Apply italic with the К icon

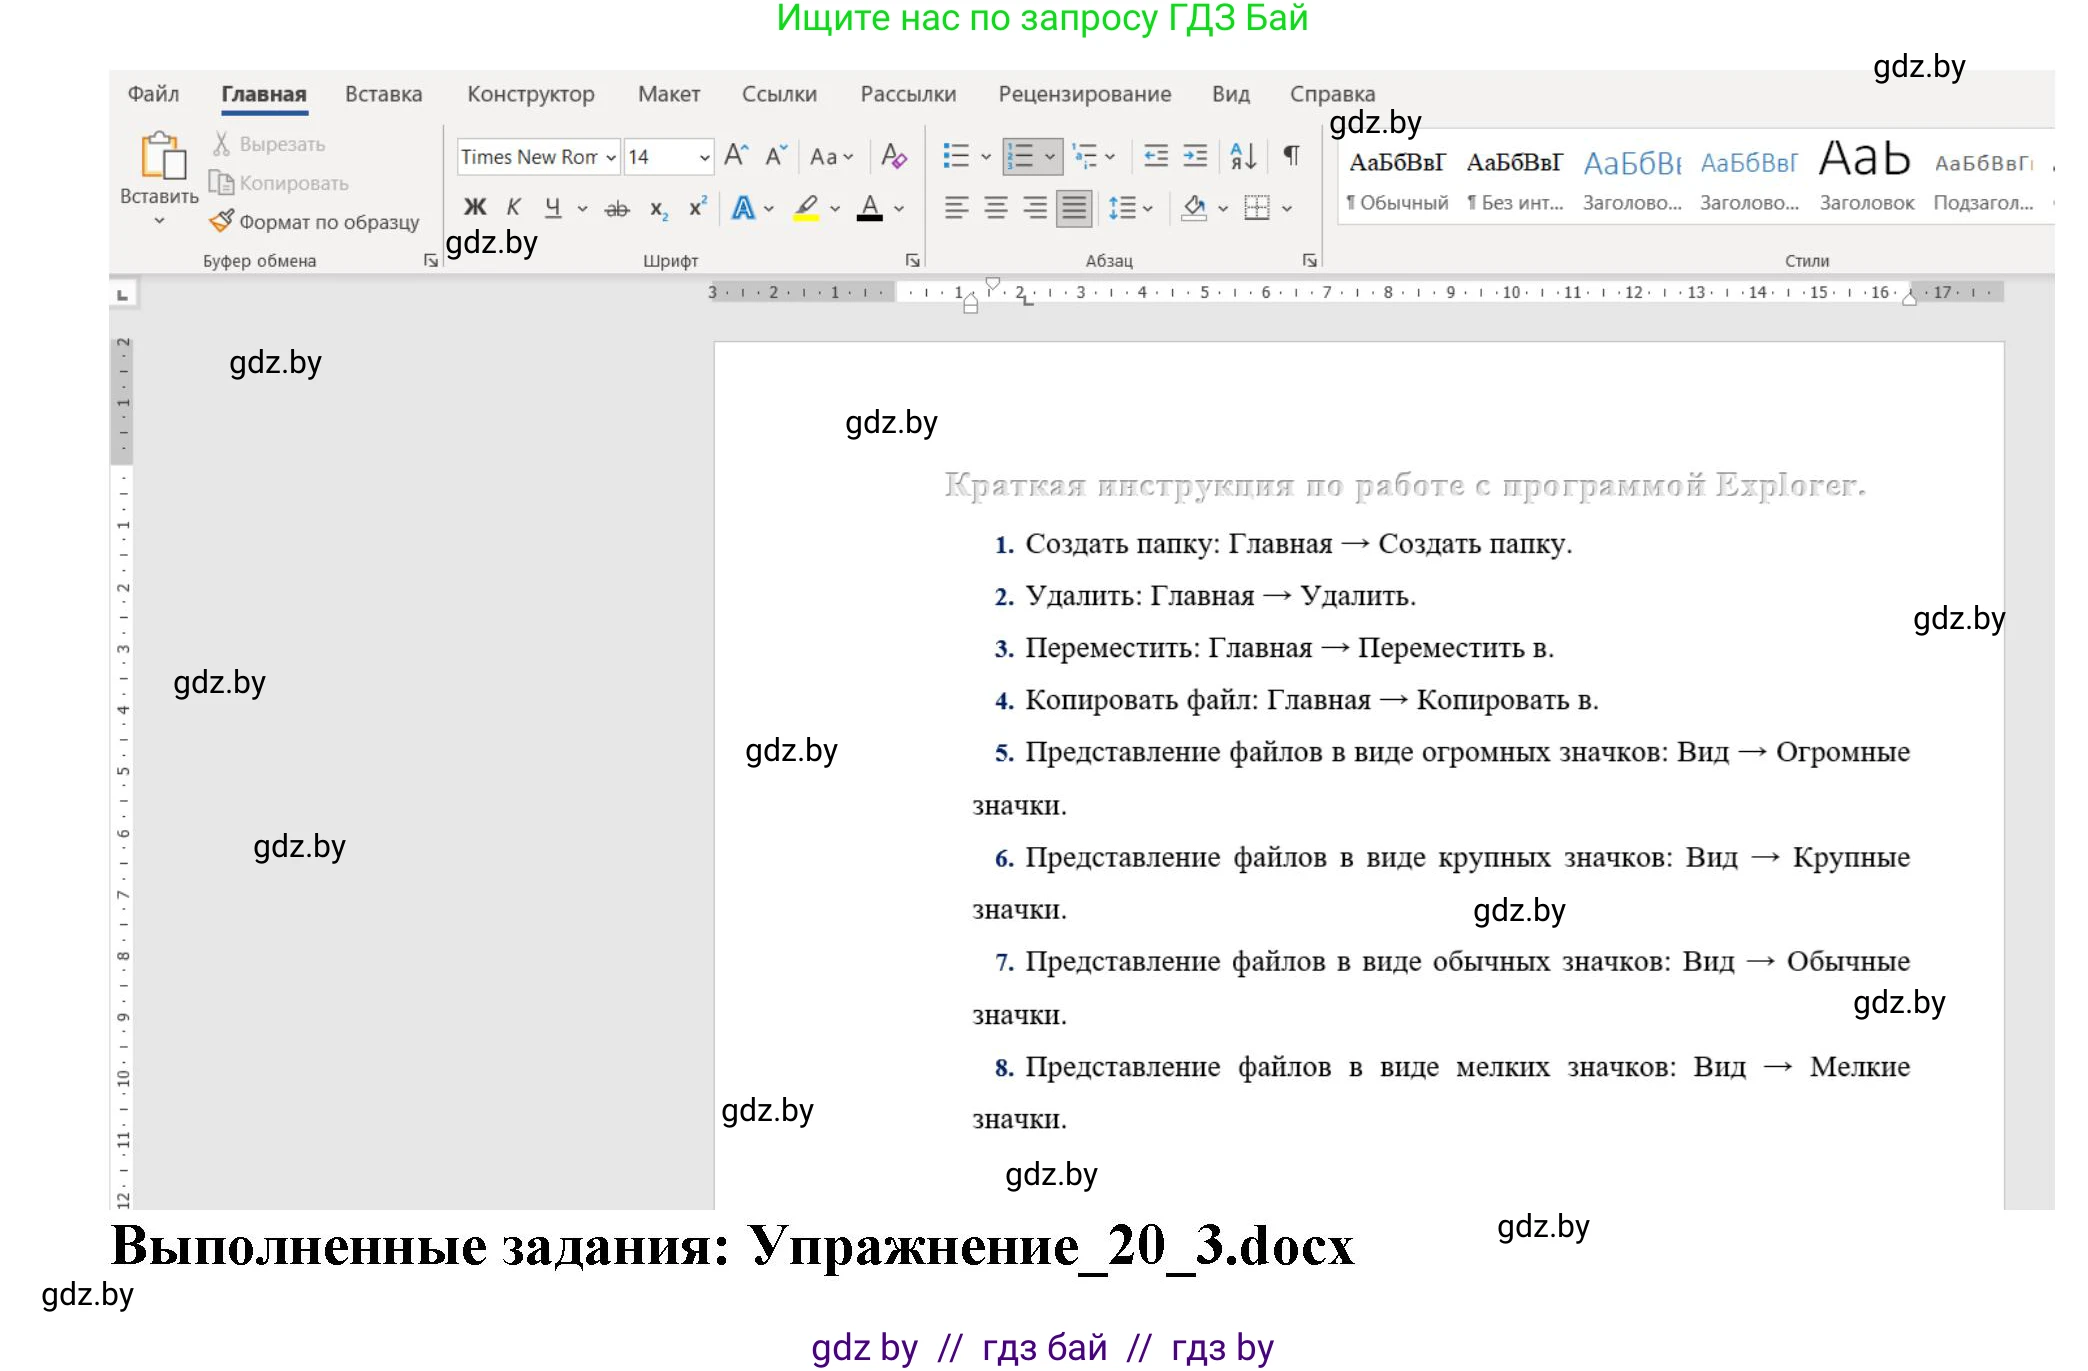(514, 207)
